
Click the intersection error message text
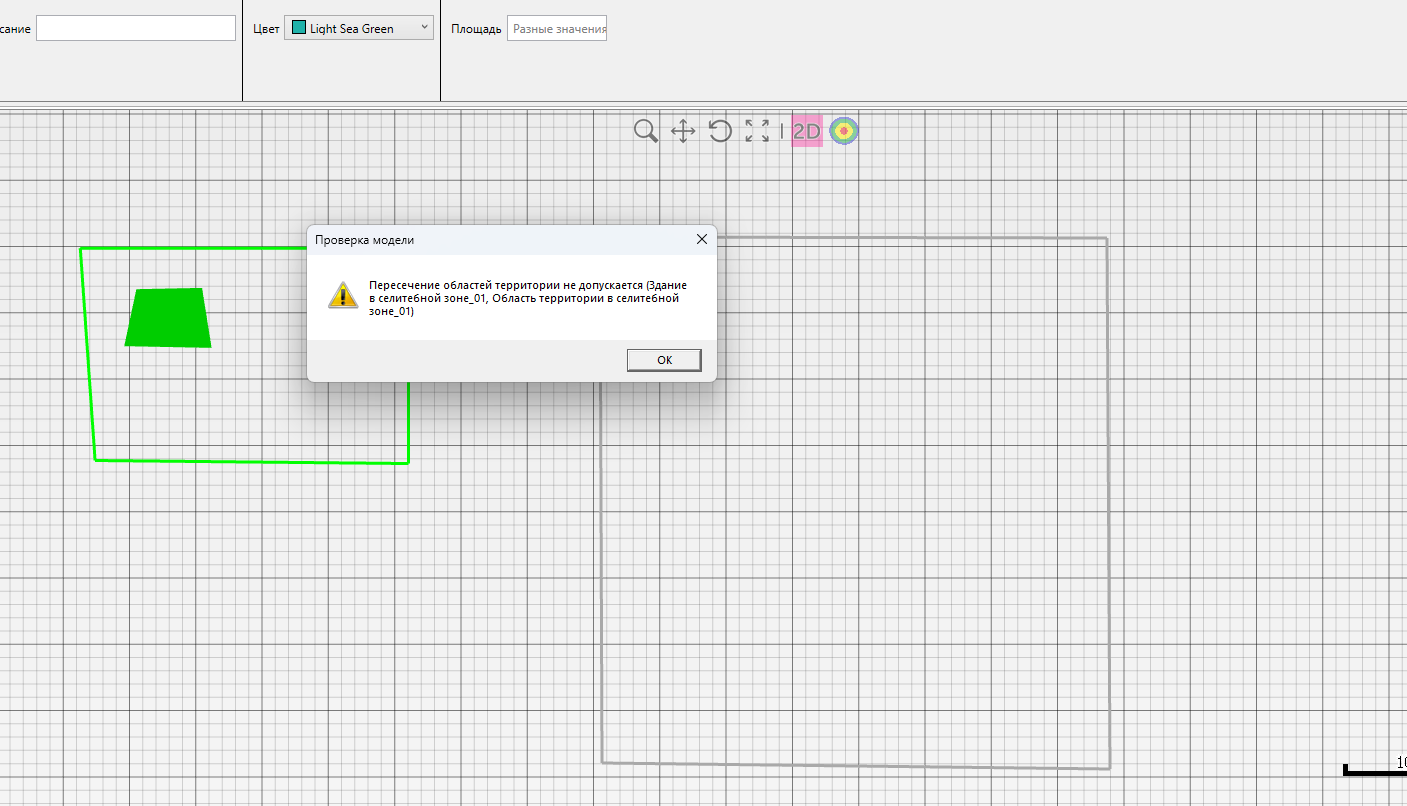(x=527, y=298)
